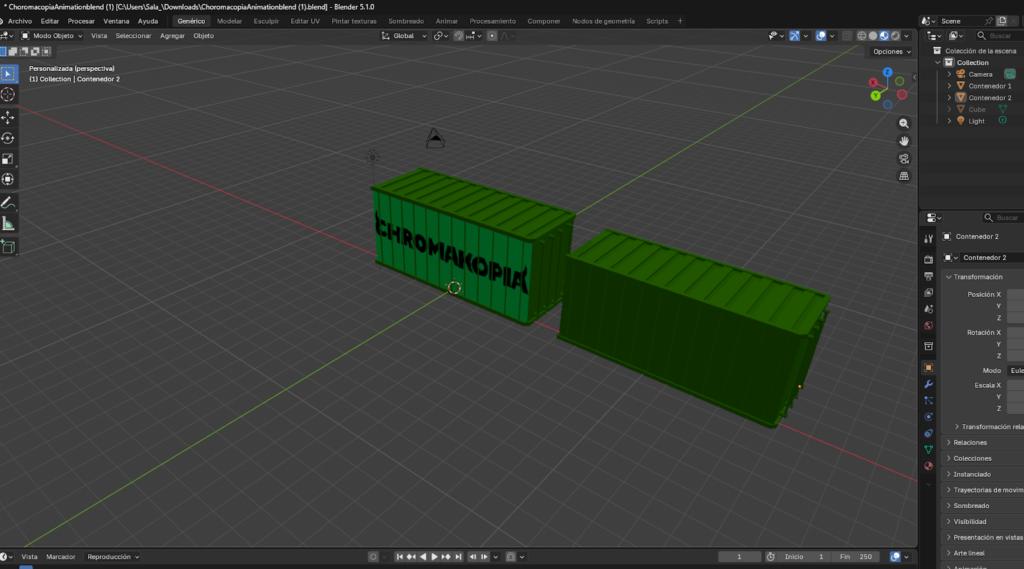Toggle viewport overlays display
The image size is (1024, 569).
coord(821,36)
